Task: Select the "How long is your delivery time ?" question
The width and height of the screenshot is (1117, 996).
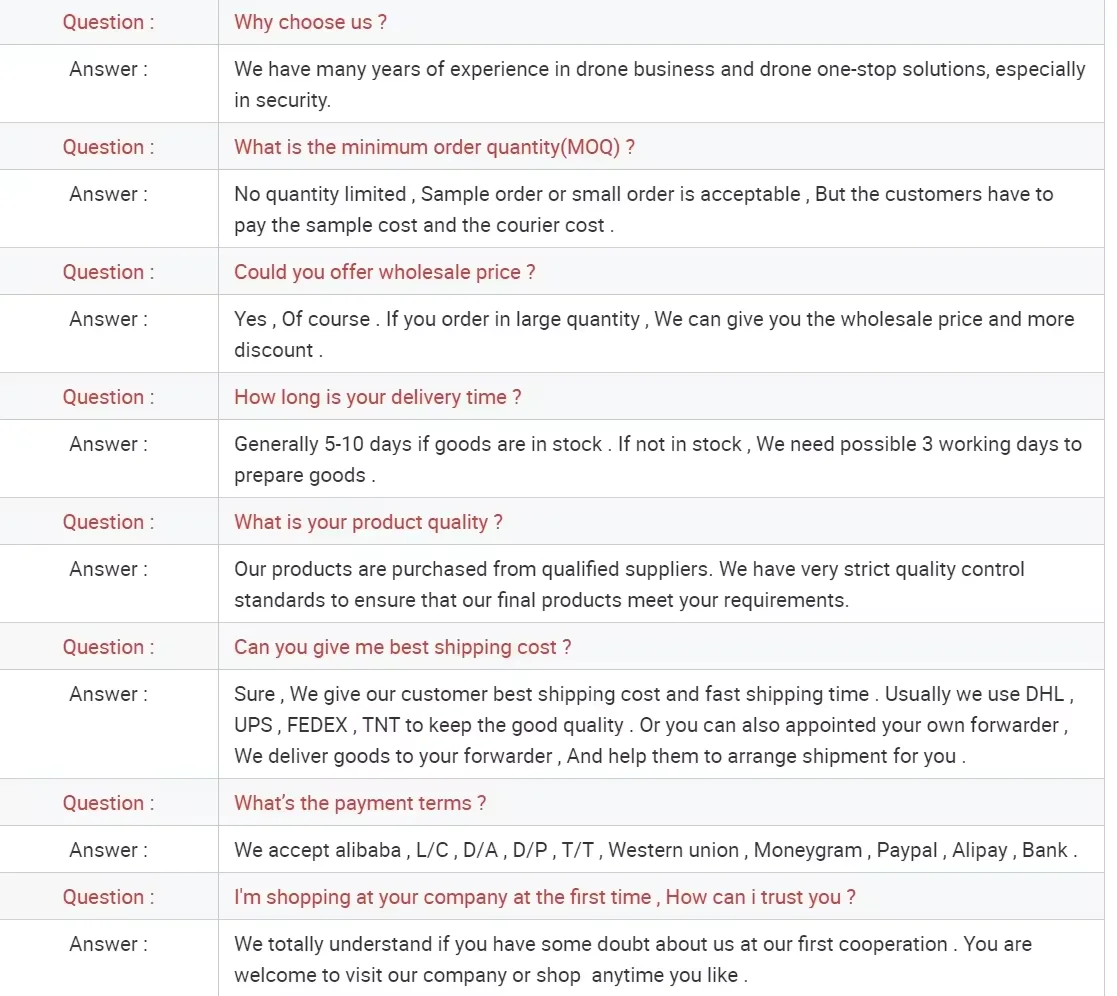Action: coord(377,397)
